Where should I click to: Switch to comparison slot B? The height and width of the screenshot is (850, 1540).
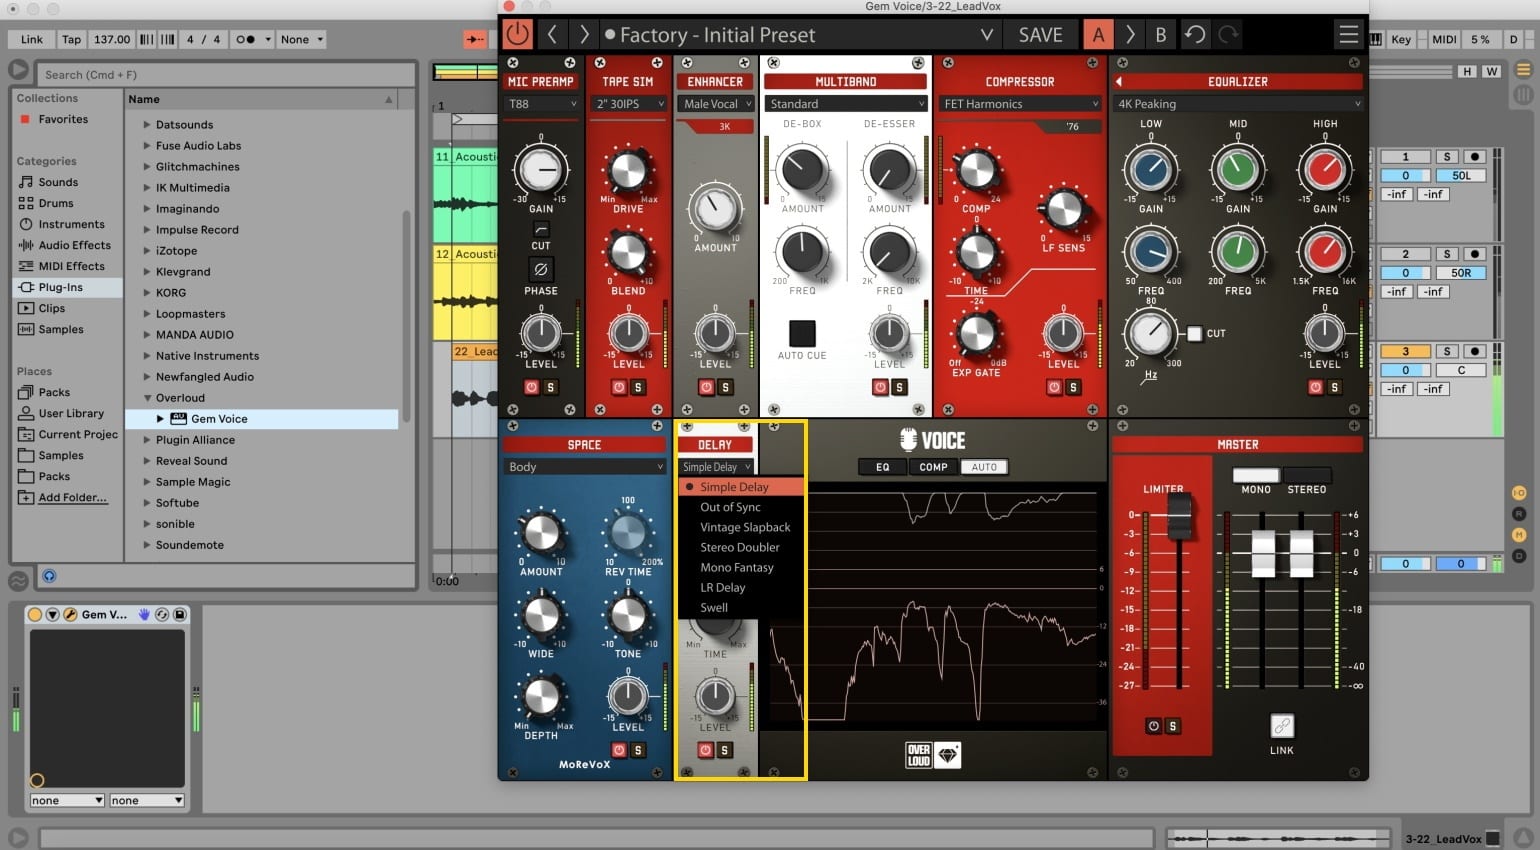pos(1160,35)
